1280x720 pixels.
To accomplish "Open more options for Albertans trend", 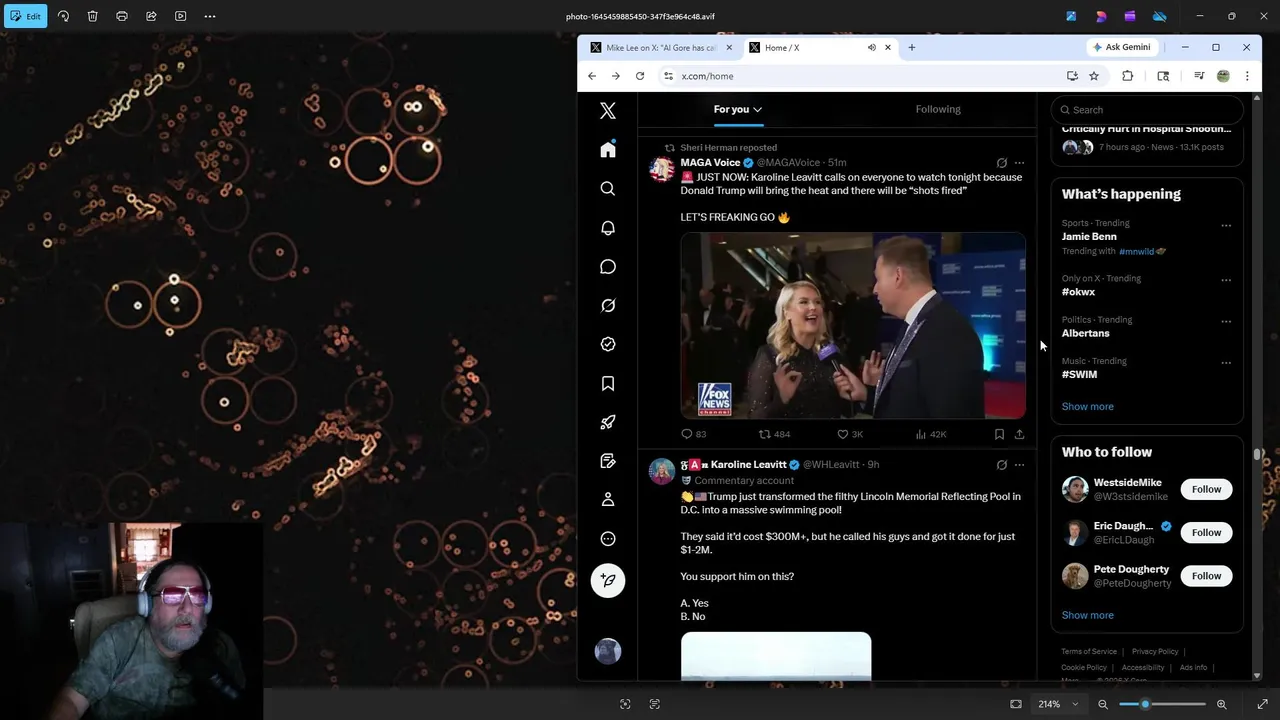I will coord(1226,321).
